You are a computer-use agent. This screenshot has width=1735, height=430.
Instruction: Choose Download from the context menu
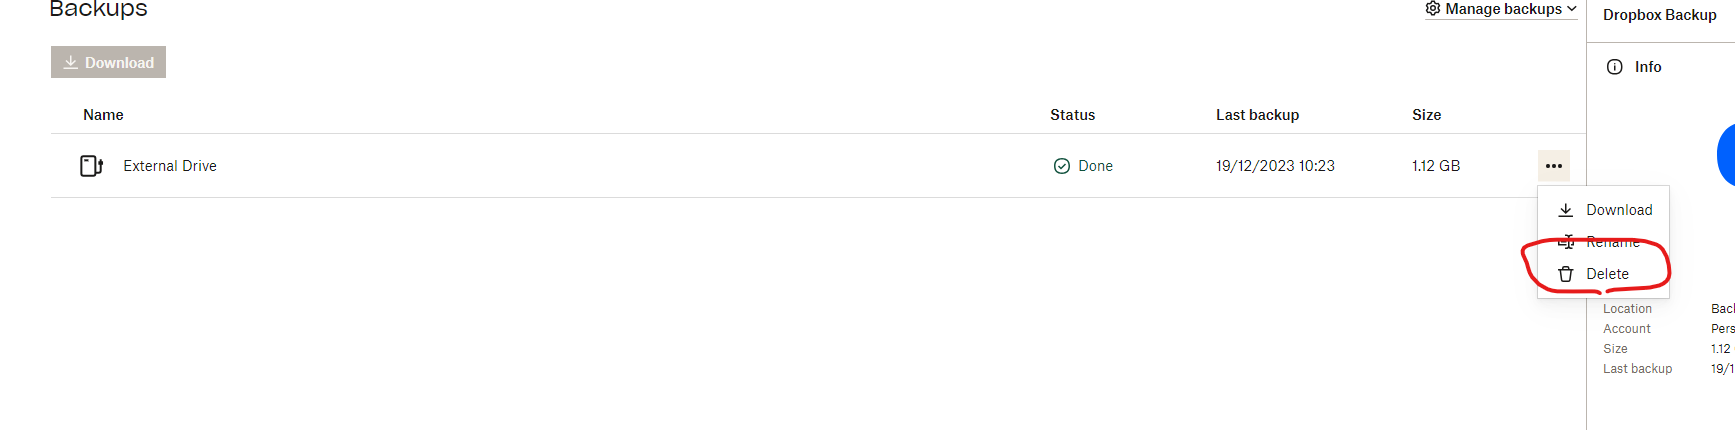[x=1619, y=210]
